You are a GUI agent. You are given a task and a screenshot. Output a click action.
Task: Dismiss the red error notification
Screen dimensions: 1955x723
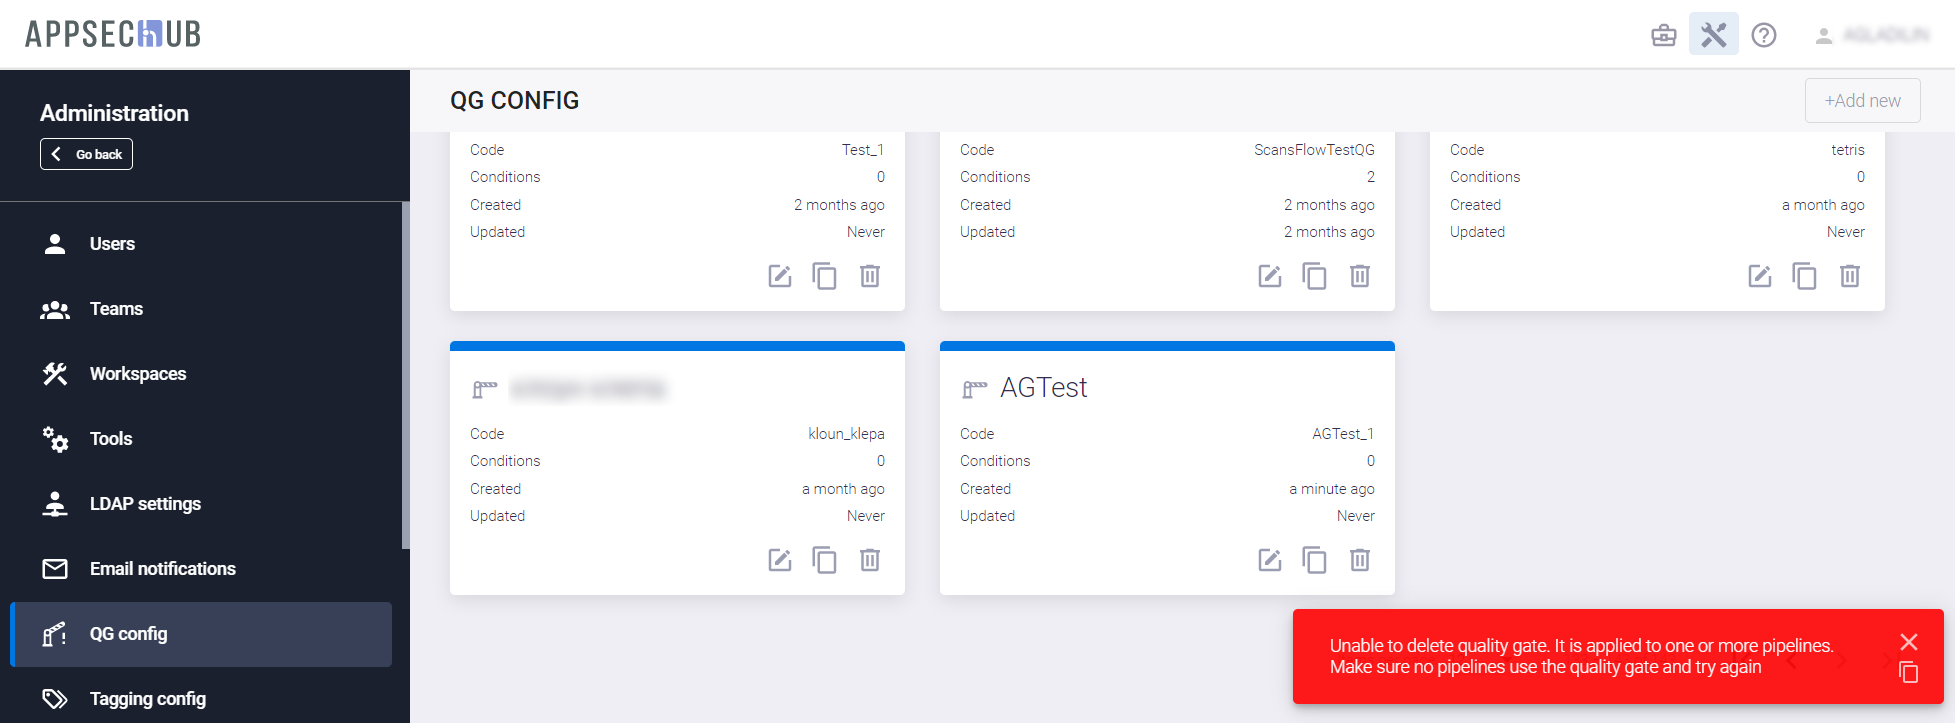click(1908, 642)
